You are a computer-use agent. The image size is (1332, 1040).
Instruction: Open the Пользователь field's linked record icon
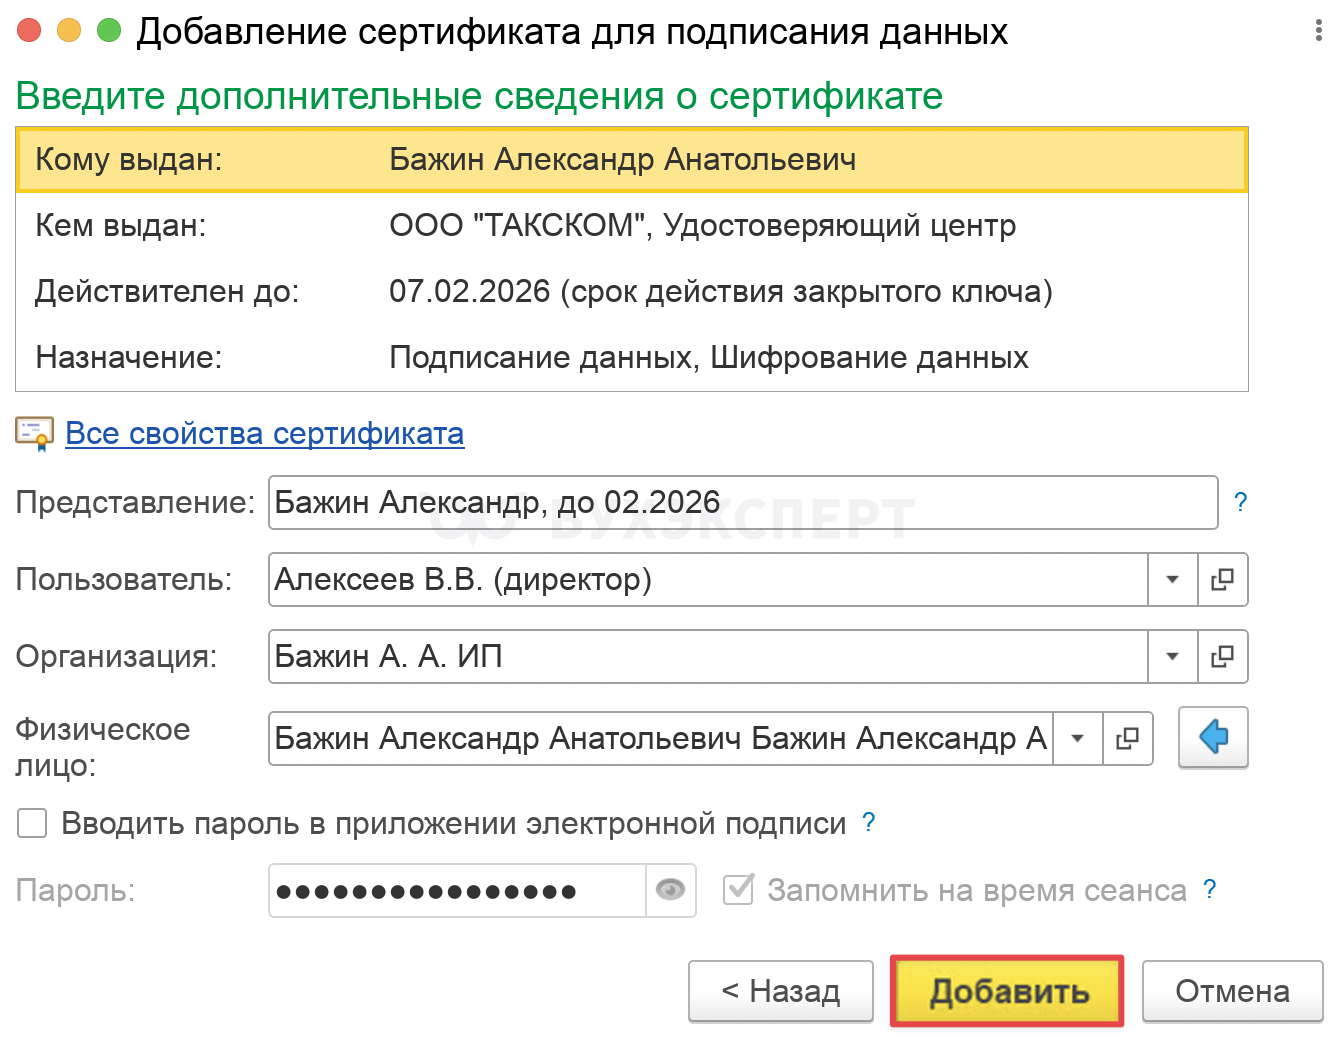(1222, 580)
